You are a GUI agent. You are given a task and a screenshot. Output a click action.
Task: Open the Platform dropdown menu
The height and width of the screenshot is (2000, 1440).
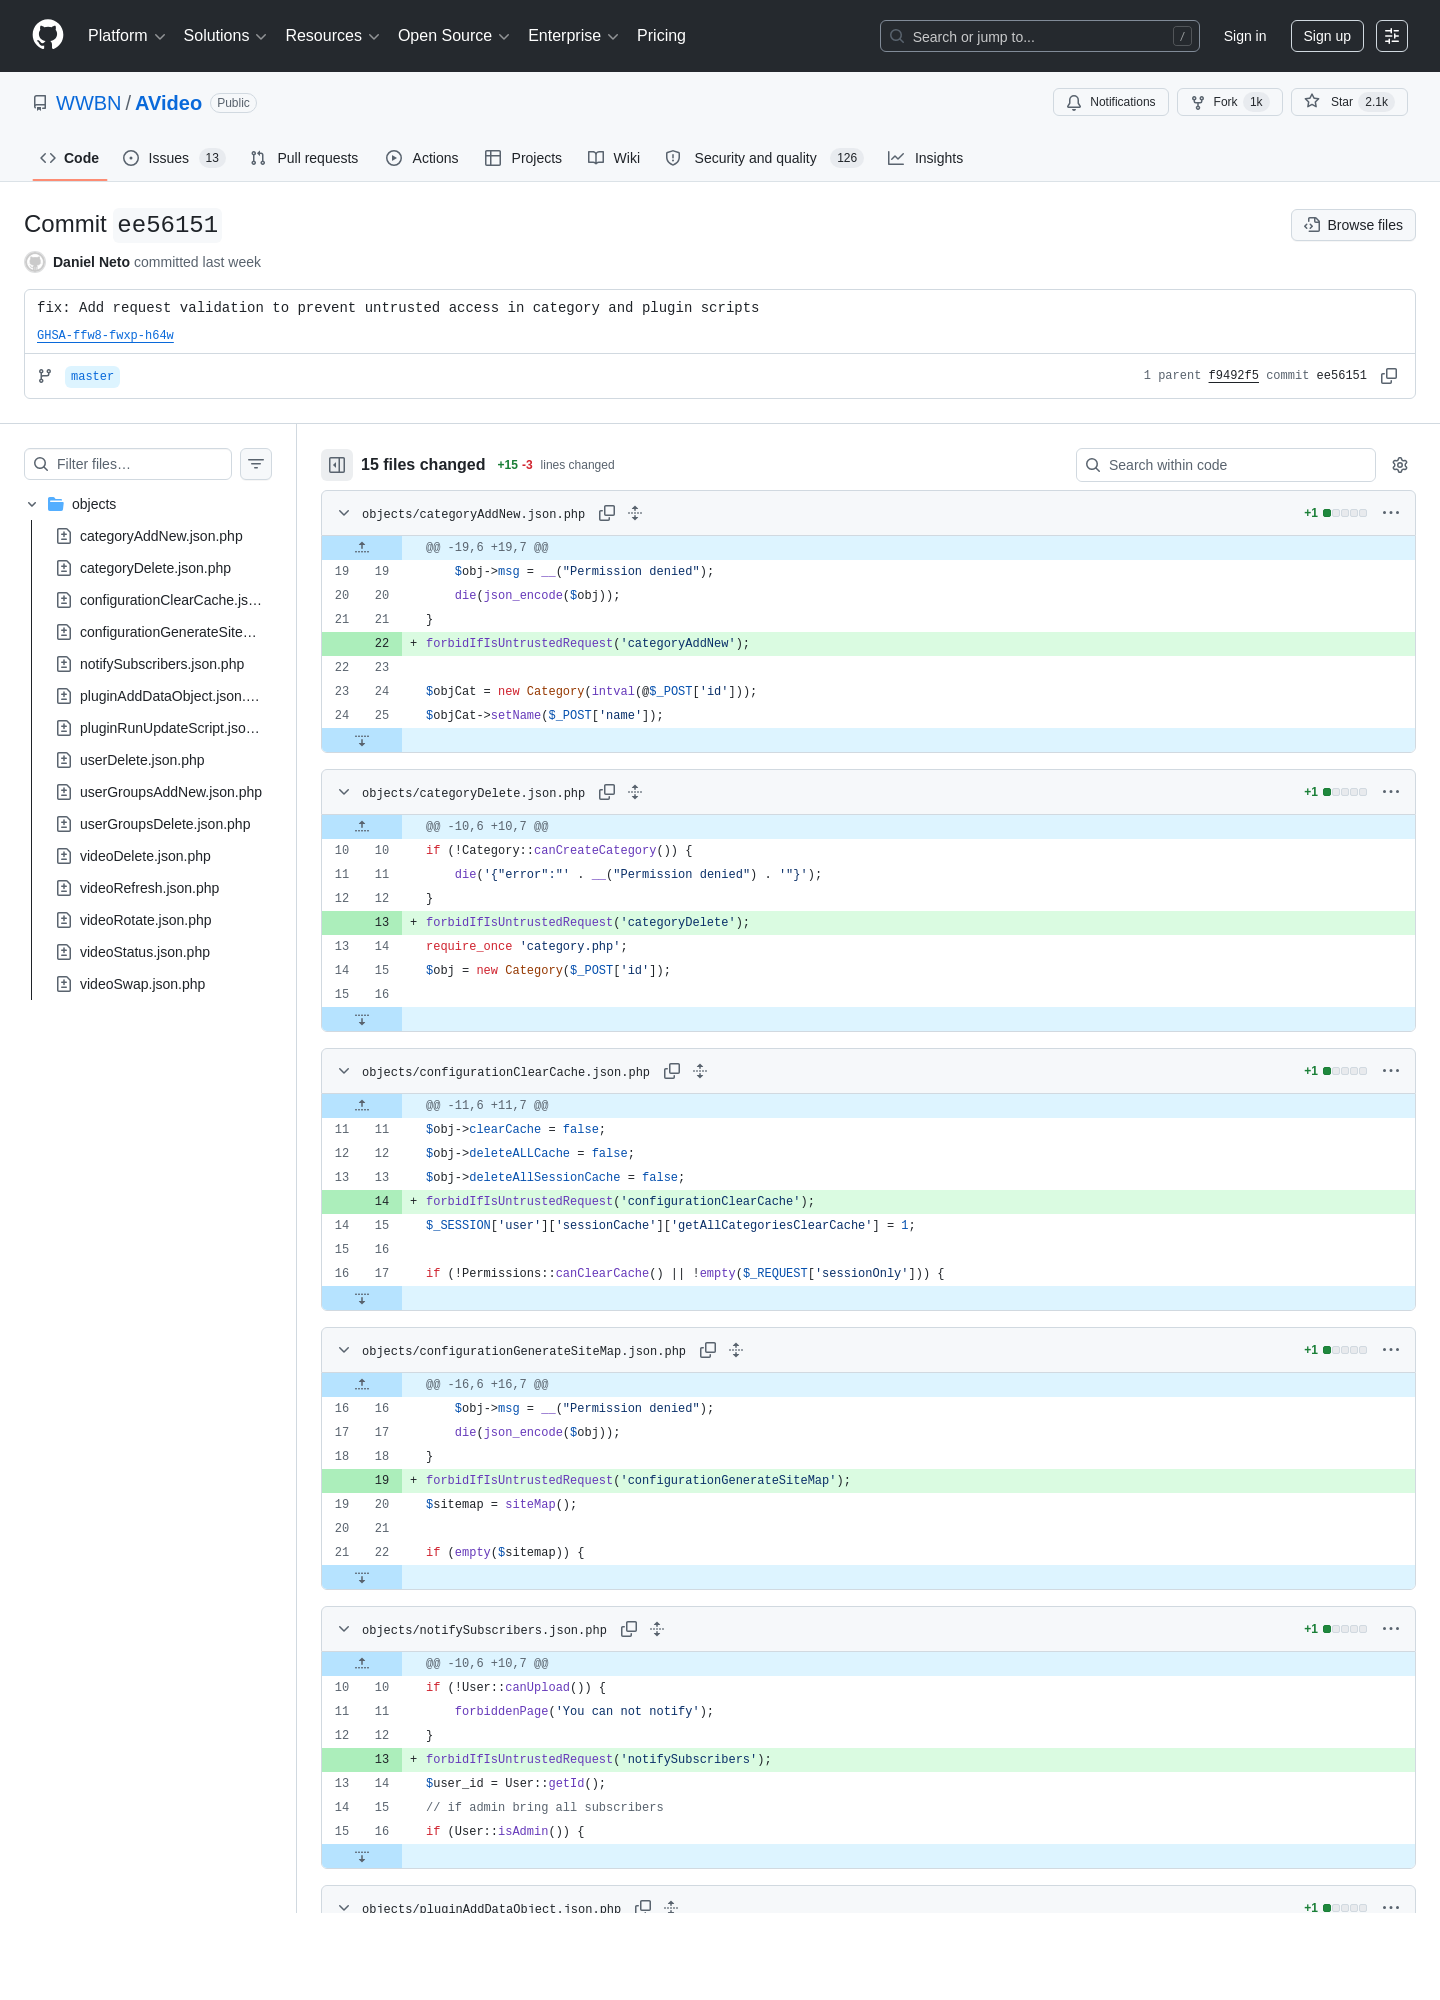(126, 36)
